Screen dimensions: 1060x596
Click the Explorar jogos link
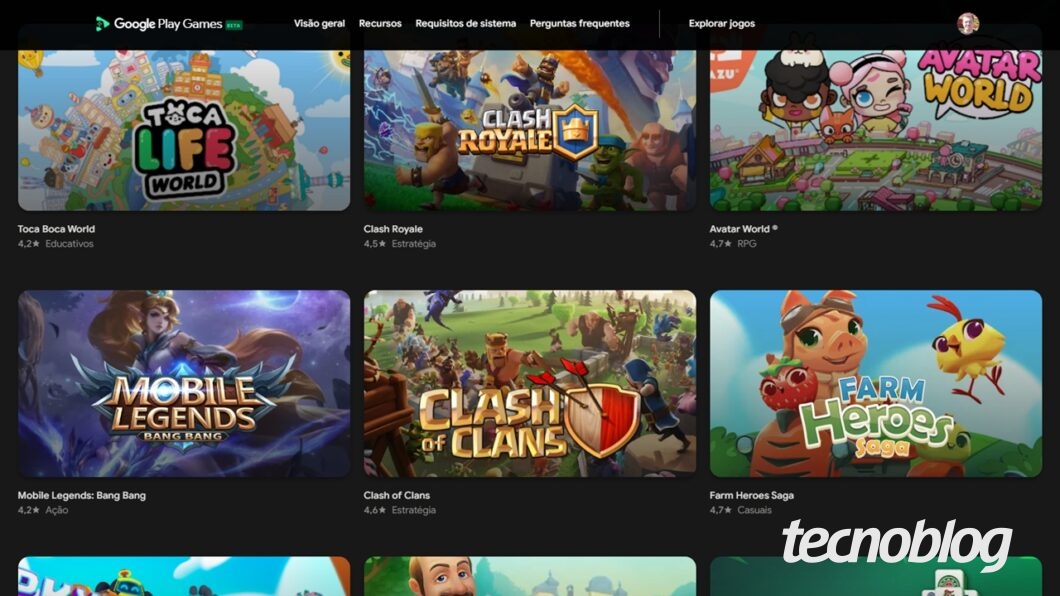pyautogui.click(x=721, y=24)
